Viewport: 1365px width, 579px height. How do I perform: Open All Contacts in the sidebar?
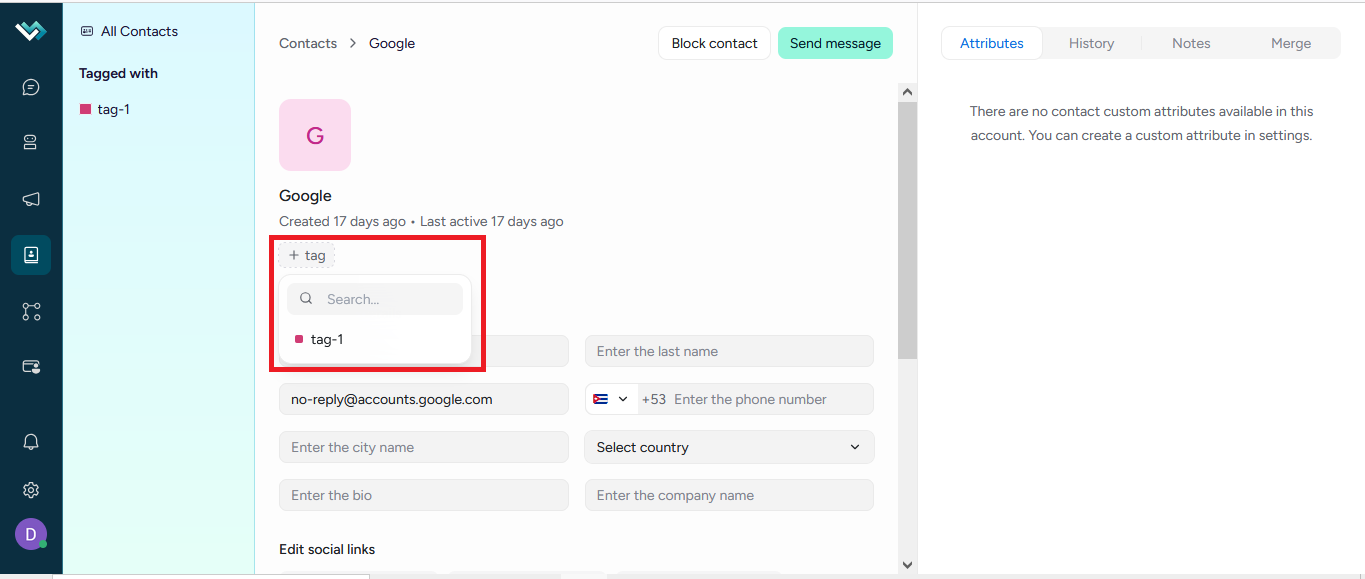point(129,31)
